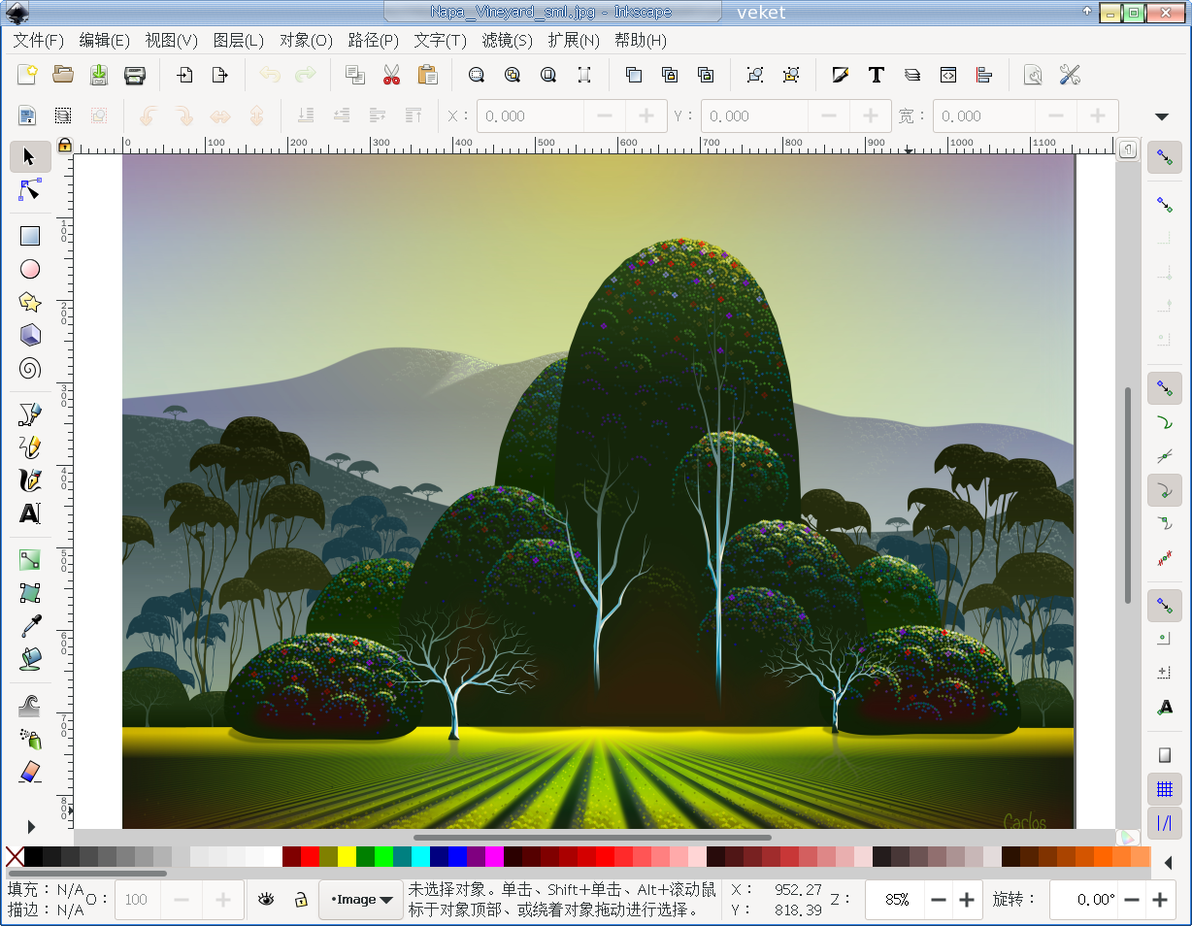The image size is (1192, 926).
Task: Open the Image layer dropdown
Action: coord(361,899)
